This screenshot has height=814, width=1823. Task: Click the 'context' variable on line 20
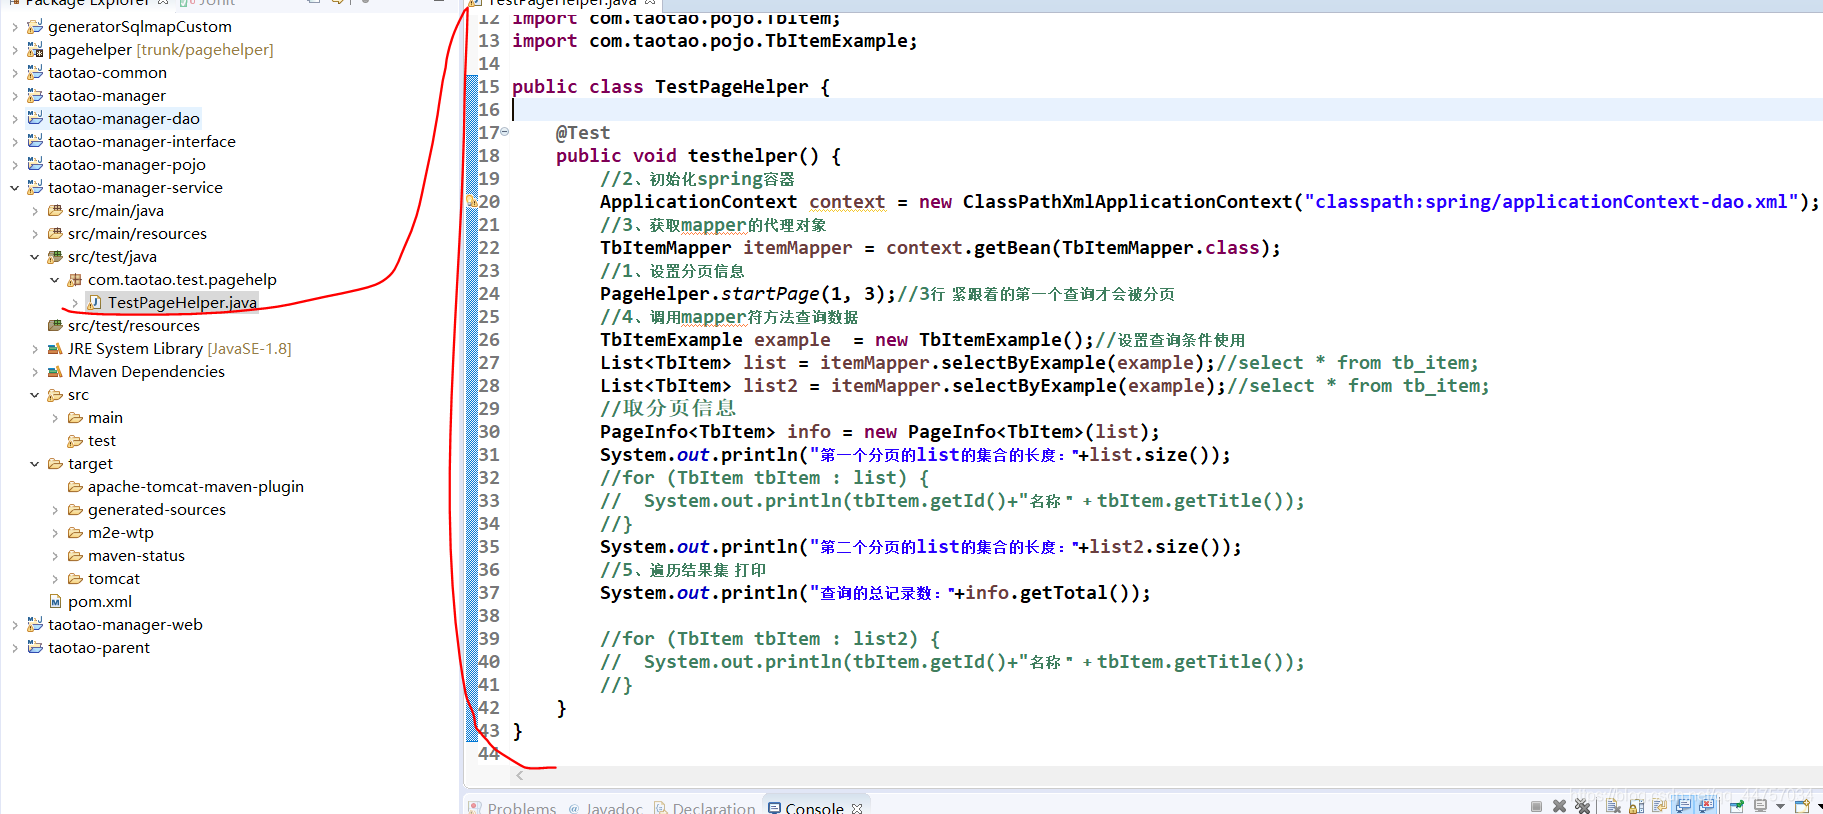(x=847, y=202)
